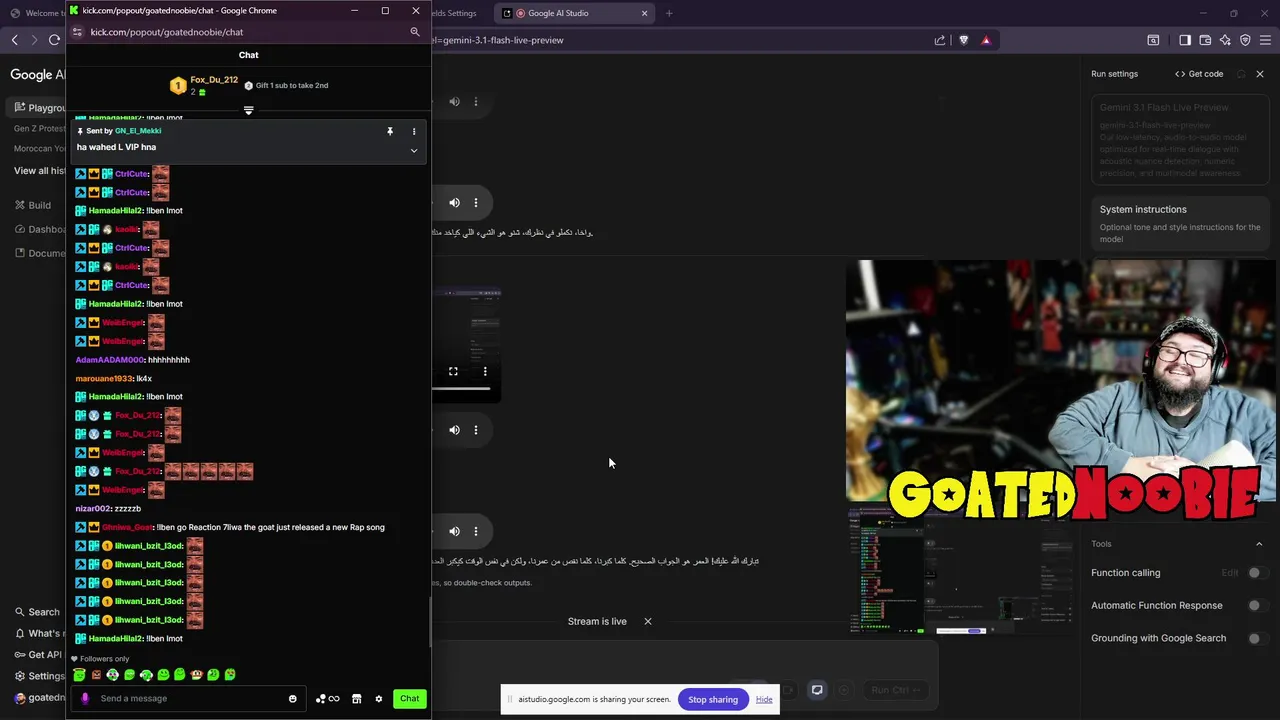1280x720 pixels.
Task: Click the chat scrollbar thumb
Action: (x=430, y=621)
